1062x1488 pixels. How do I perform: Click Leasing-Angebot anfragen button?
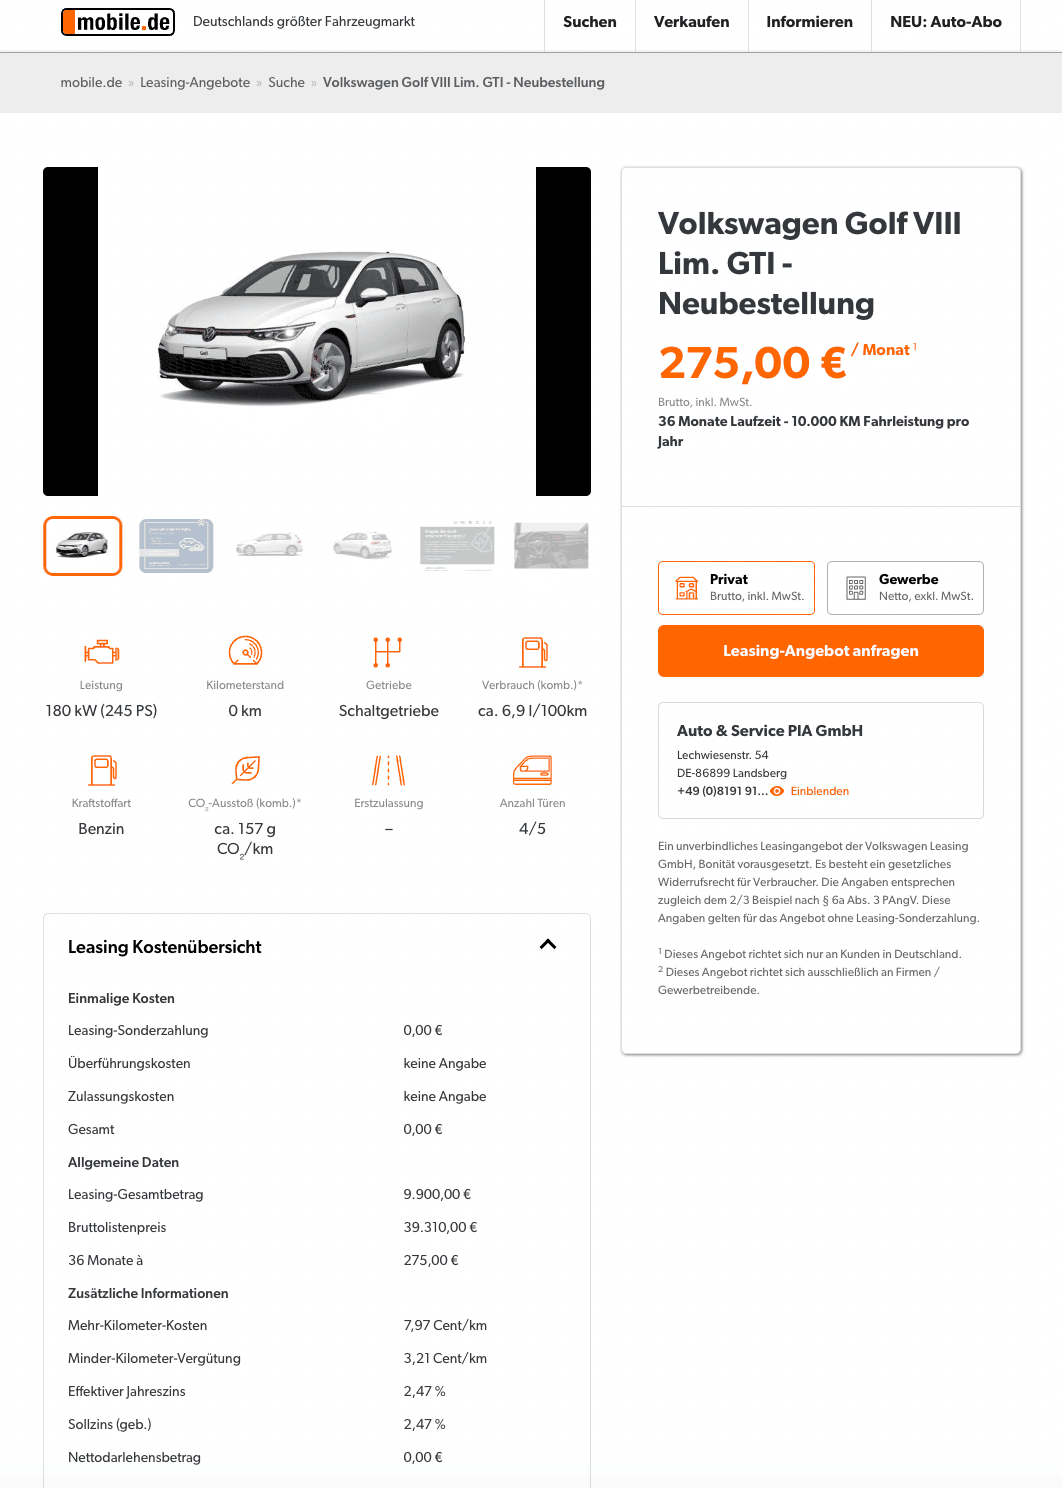point(821,651)
